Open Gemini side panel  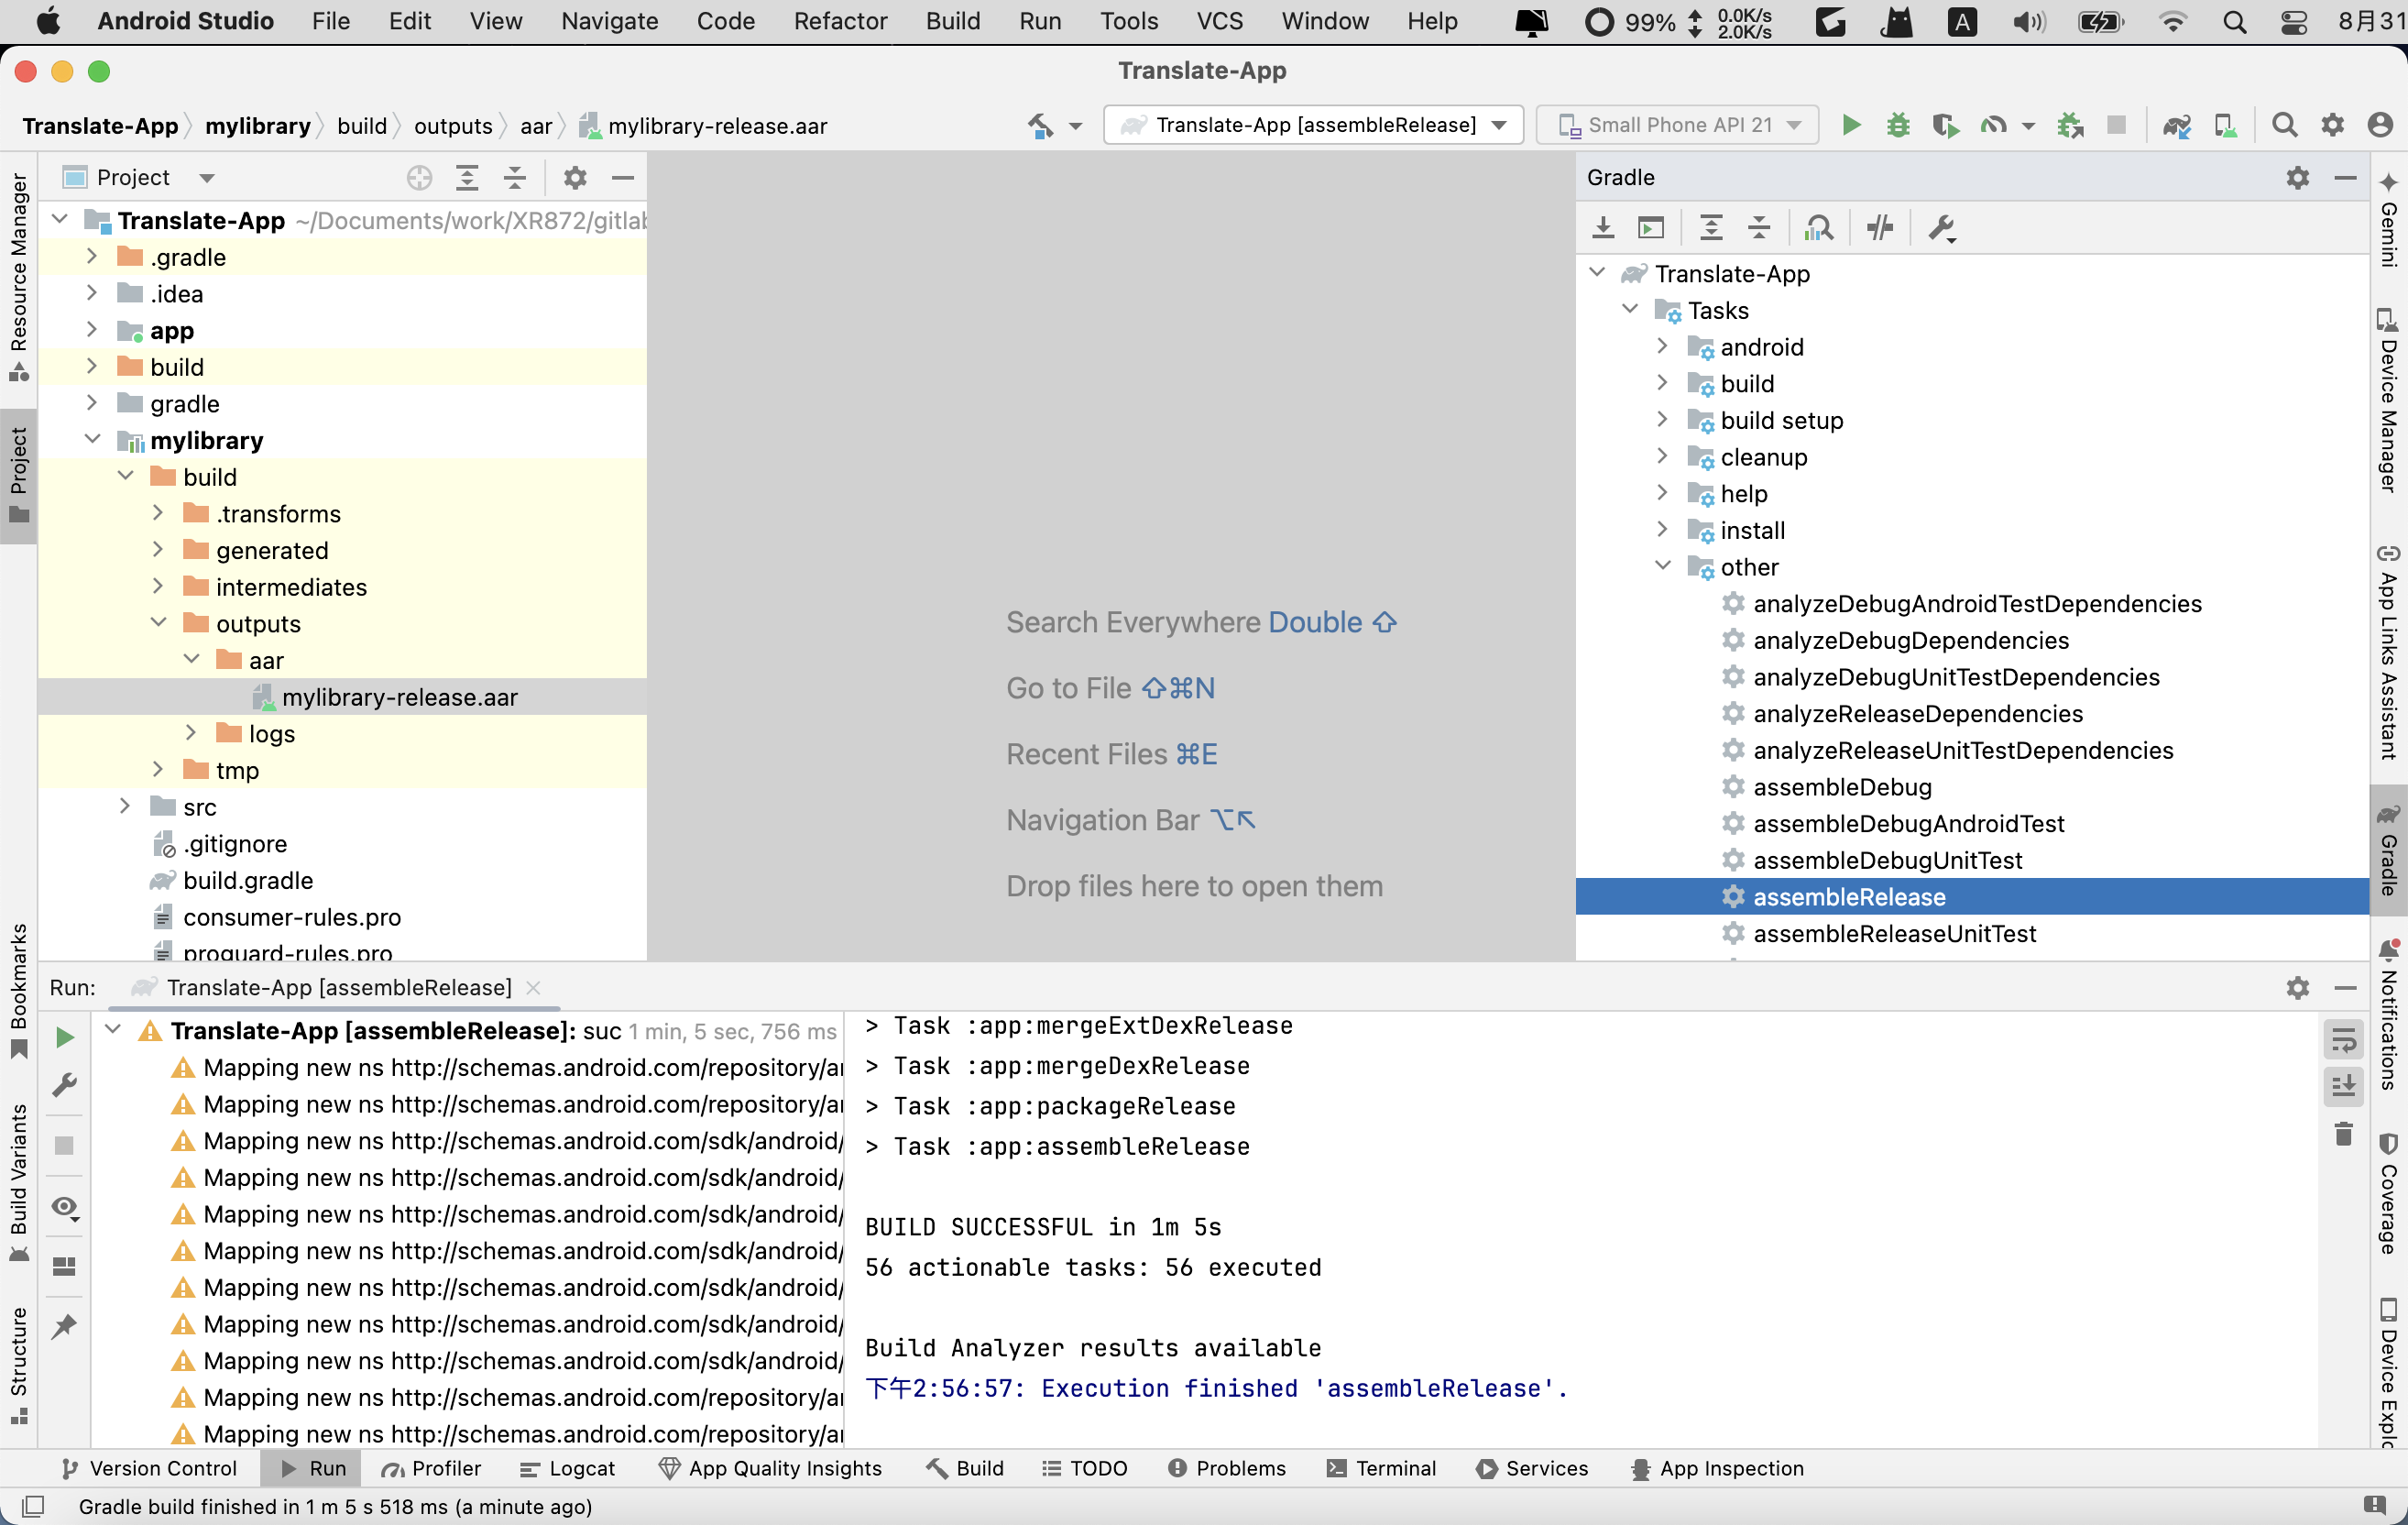(2388, 220)
